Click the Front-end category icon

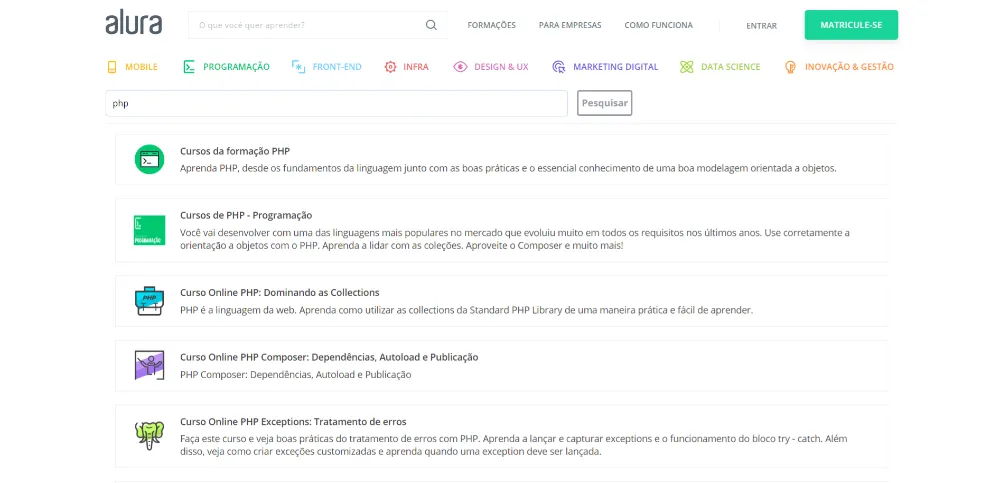coord(298,67)
